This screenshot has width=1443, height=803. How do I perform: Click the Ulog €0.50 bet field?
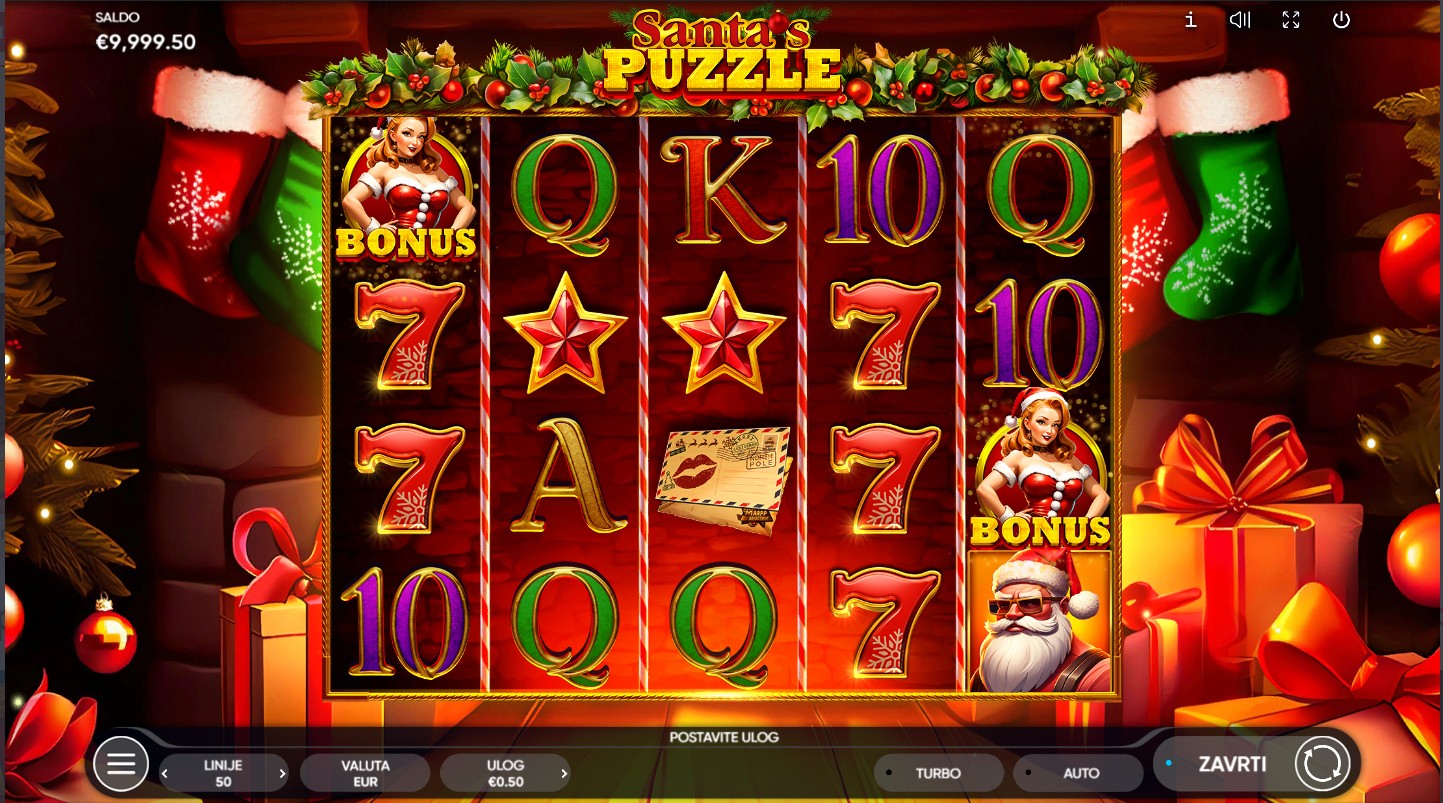click(505, 773)
